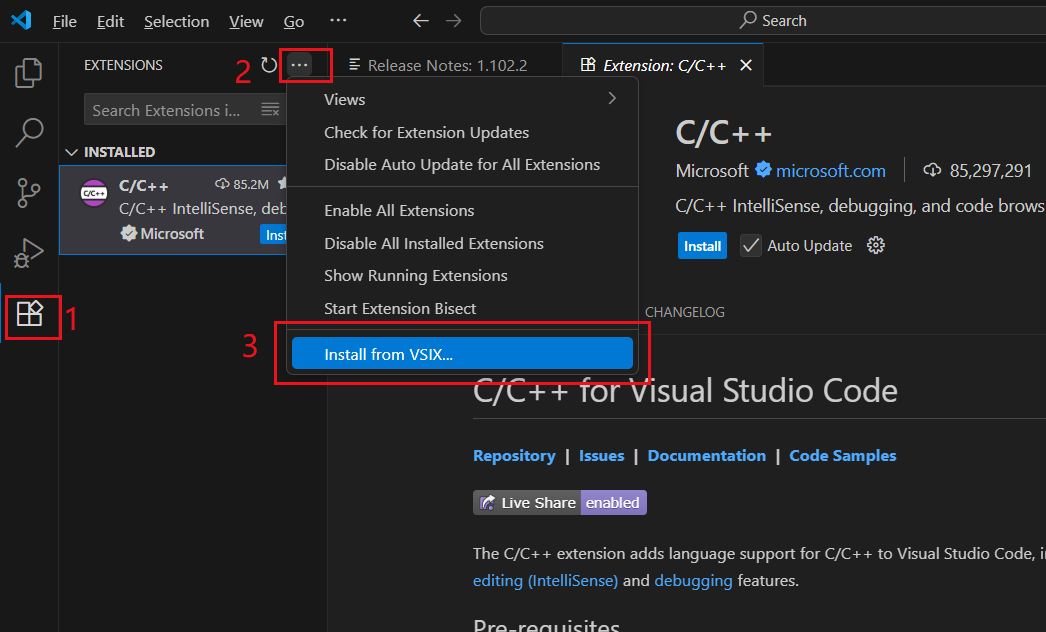
Task: Open the View menu
Action: pyautogui.click(x=246, y=21)
